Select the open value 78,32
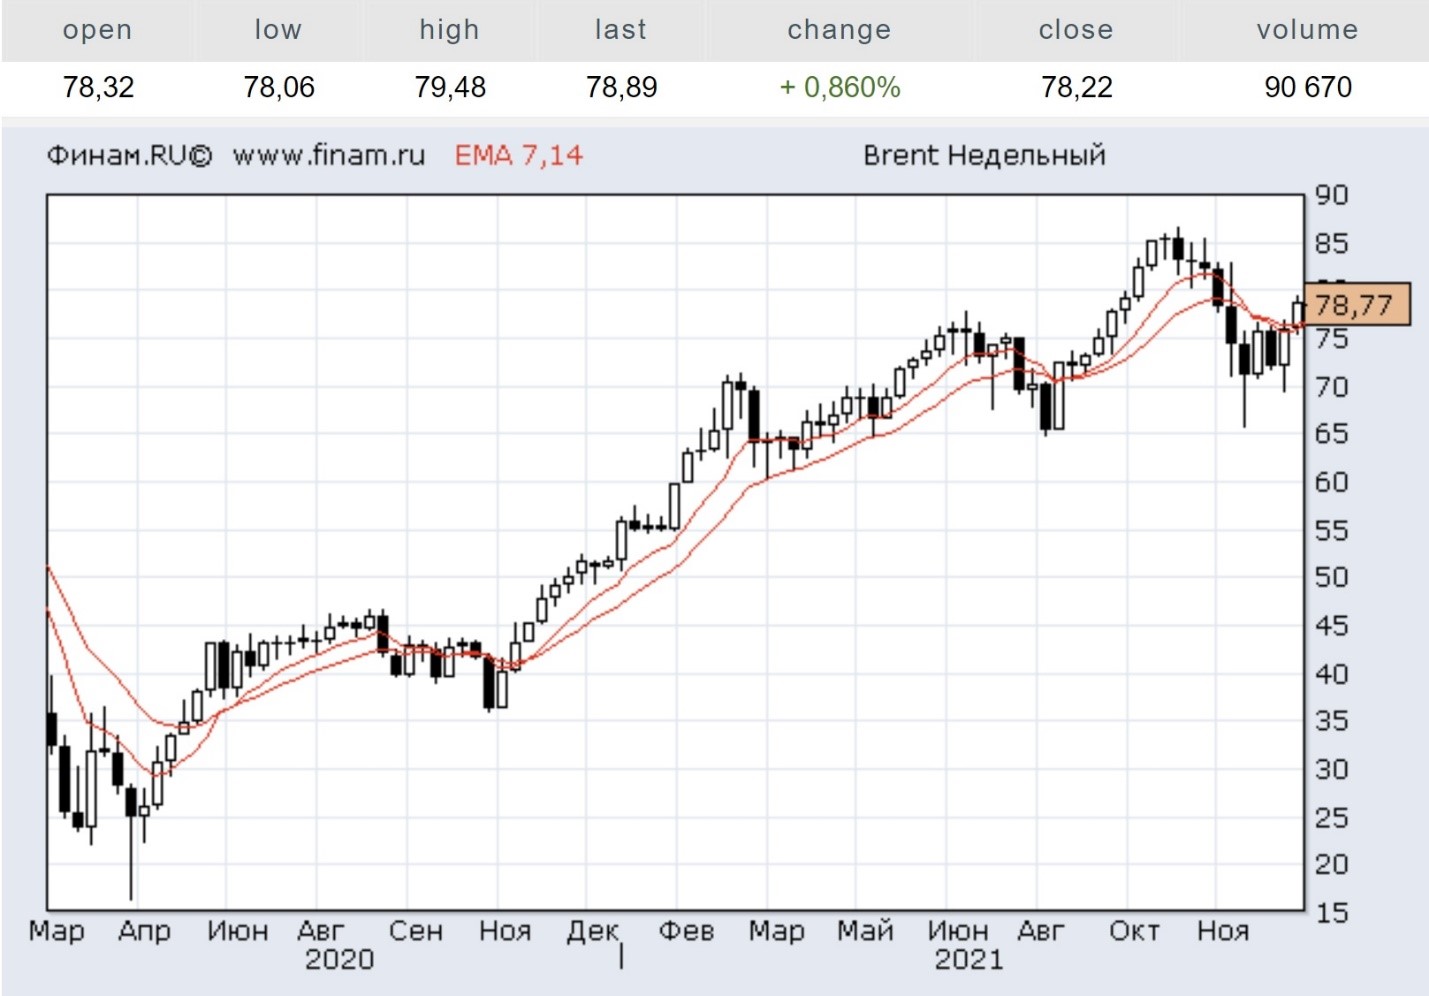The height and width of the screenshot is (996, 1429). [98, 88]
